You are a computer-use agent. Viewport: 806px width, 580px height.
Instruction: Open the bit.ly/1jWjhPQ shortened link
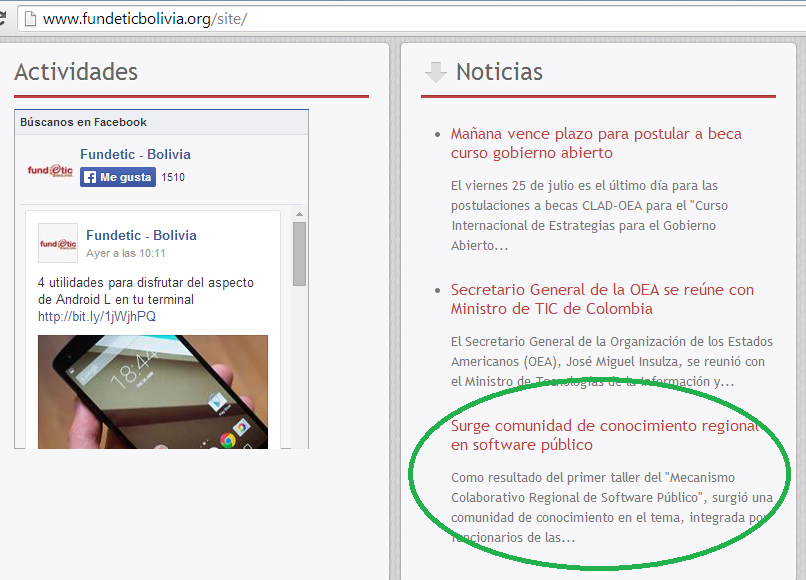(97, 316)
